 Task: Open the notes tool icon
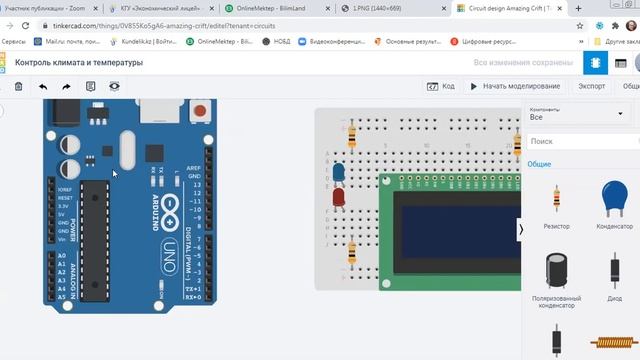coord(90,87)
